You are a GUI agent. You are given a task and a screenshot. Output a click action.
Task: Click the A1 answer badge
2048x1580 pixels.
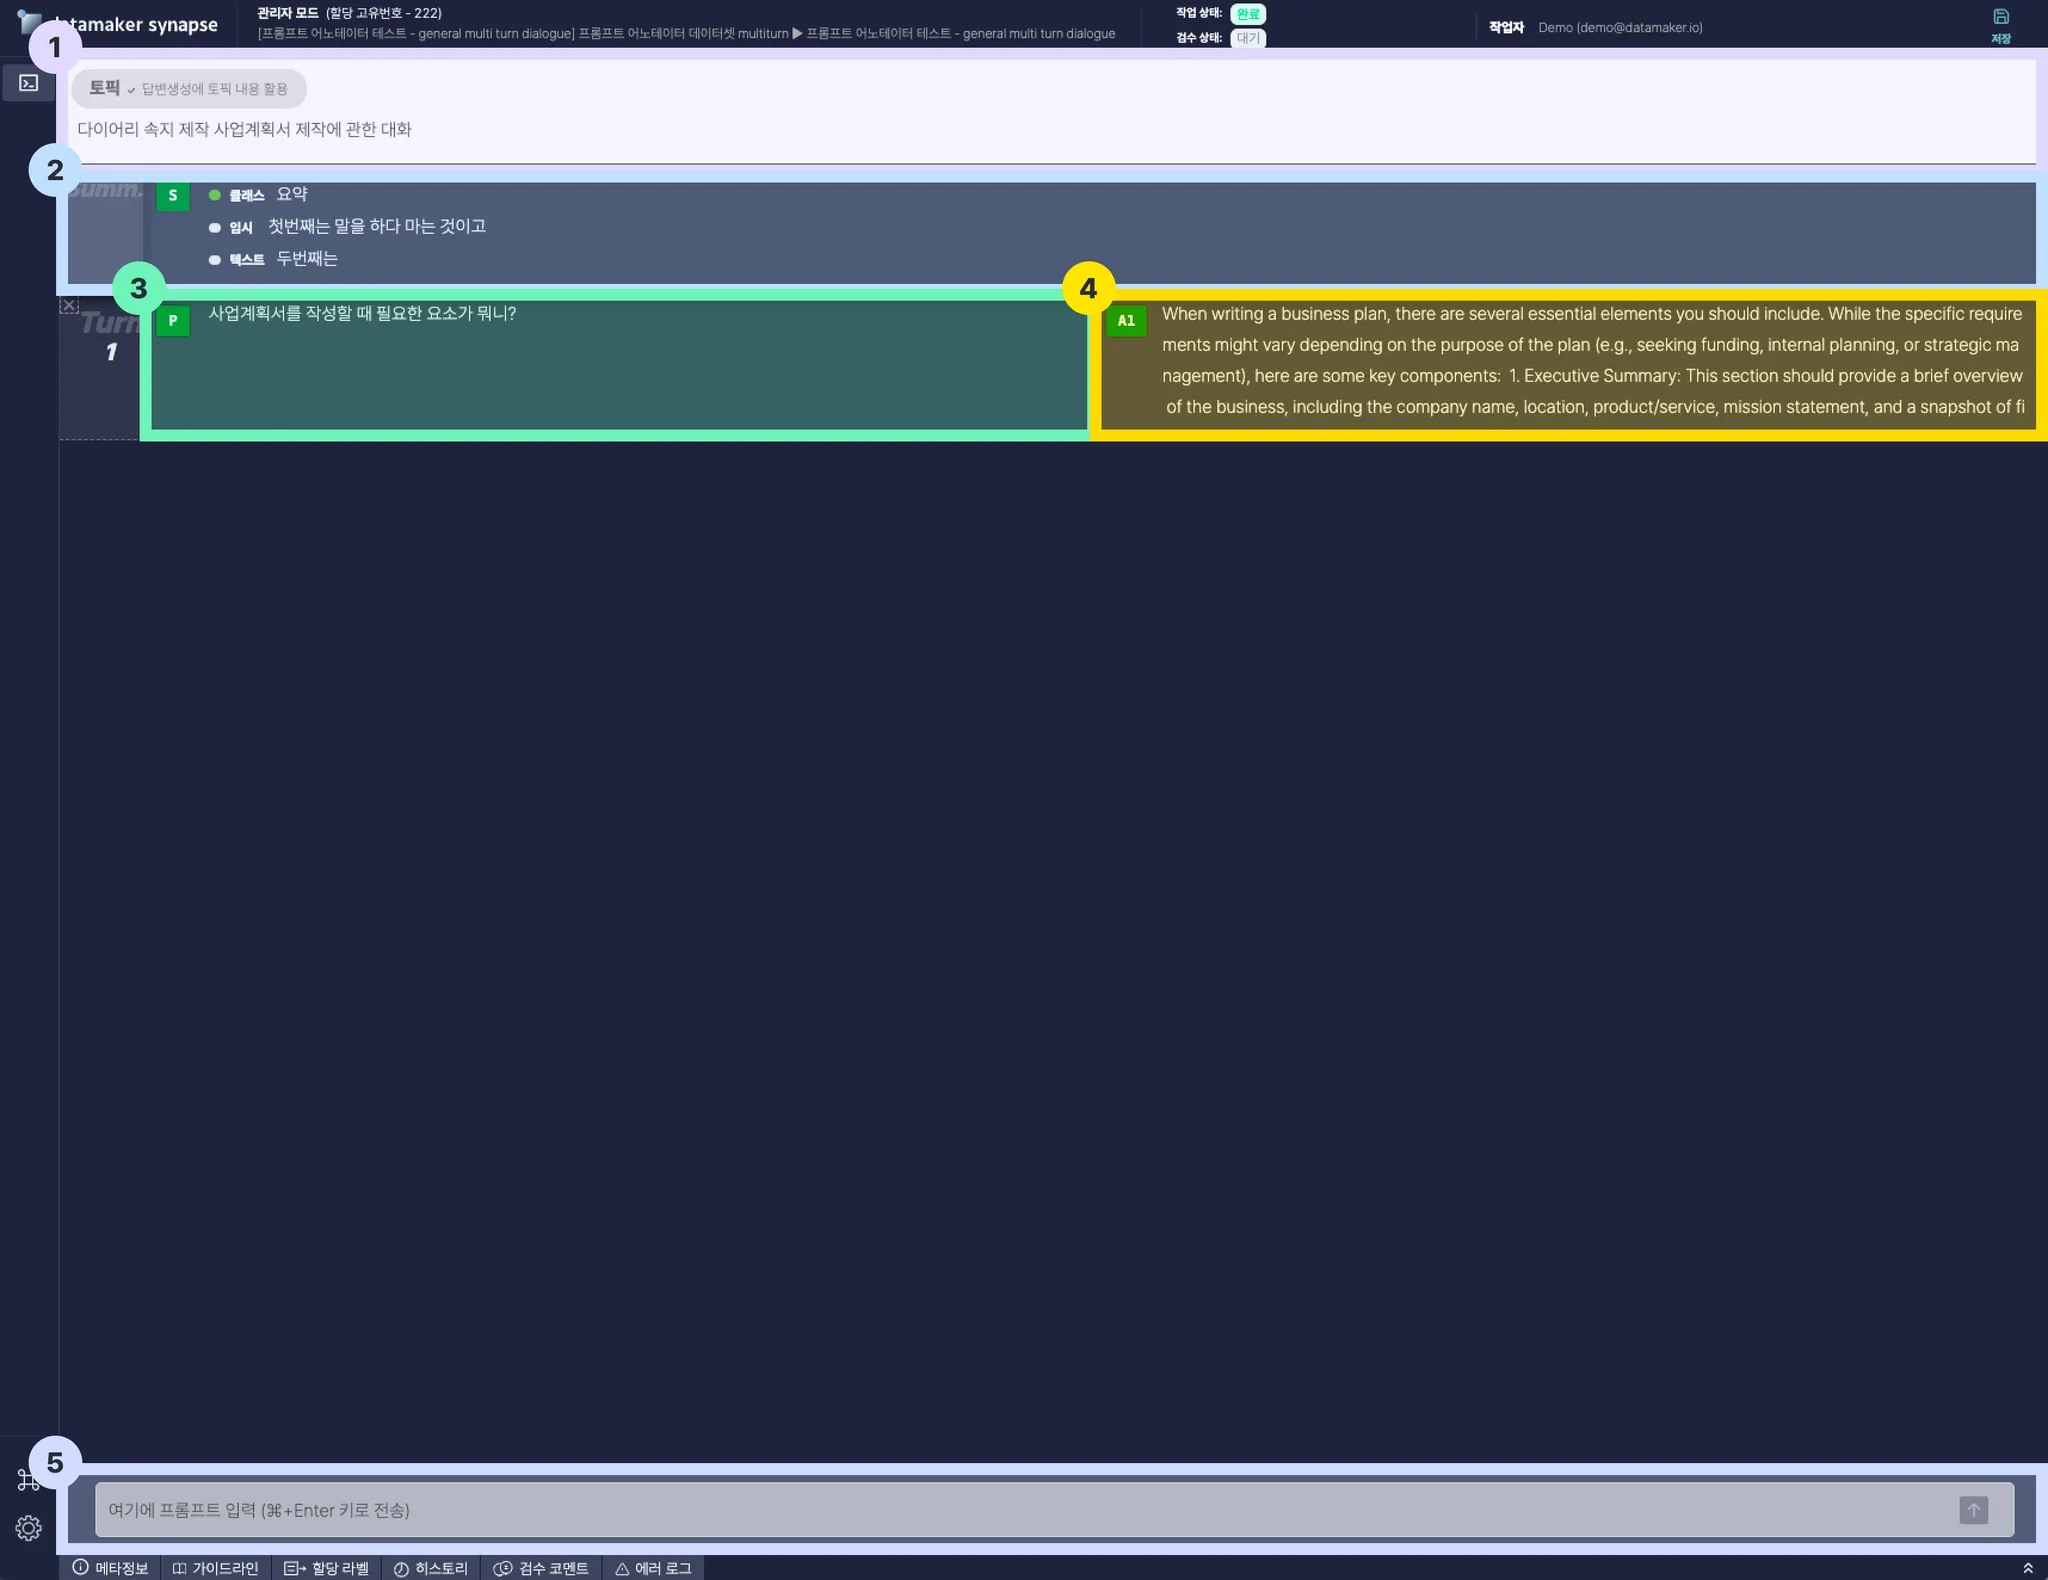(x=1126, y=321)
